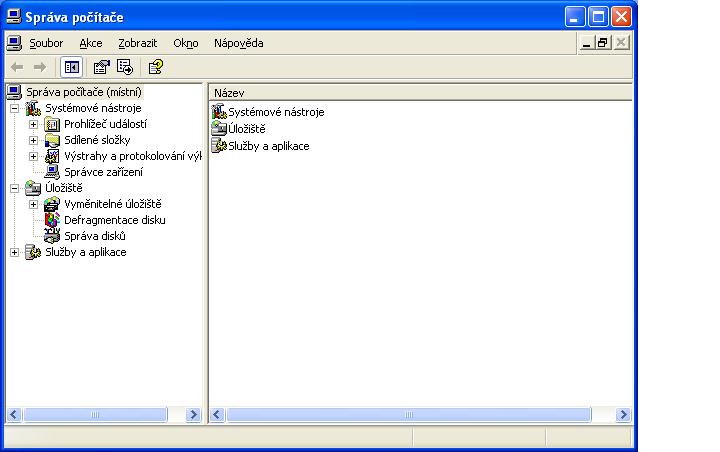Open the Zobrazit menu
The height and width of the screenshot is (452, 720).
coord(137,43)
